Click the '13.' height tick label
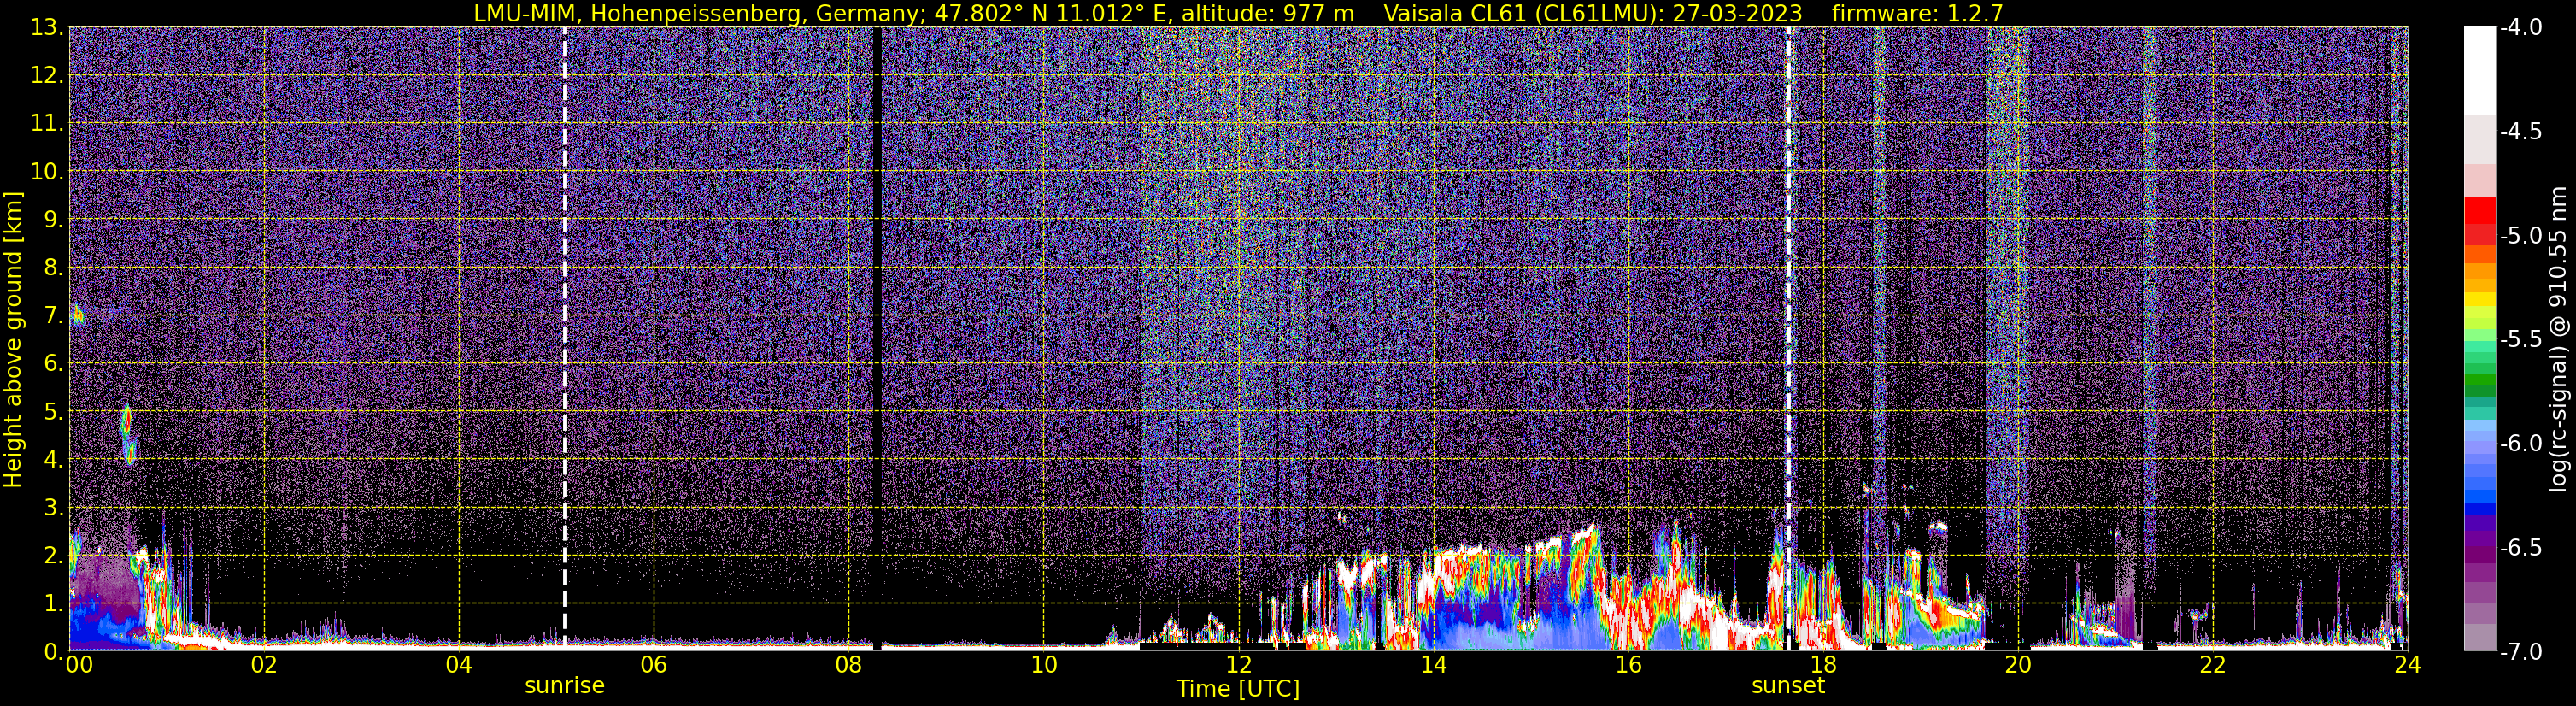Screen dimensions: 2576x706 click(x=48, y=28)
